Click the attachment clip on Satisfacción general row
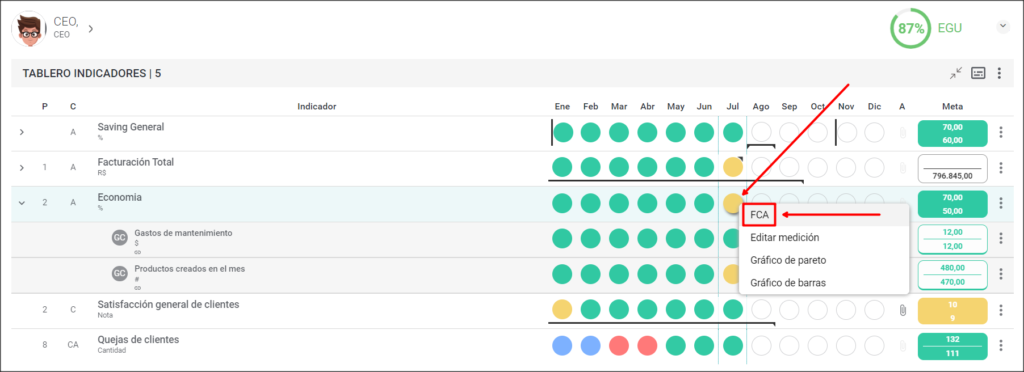 [x=902, y=310]
